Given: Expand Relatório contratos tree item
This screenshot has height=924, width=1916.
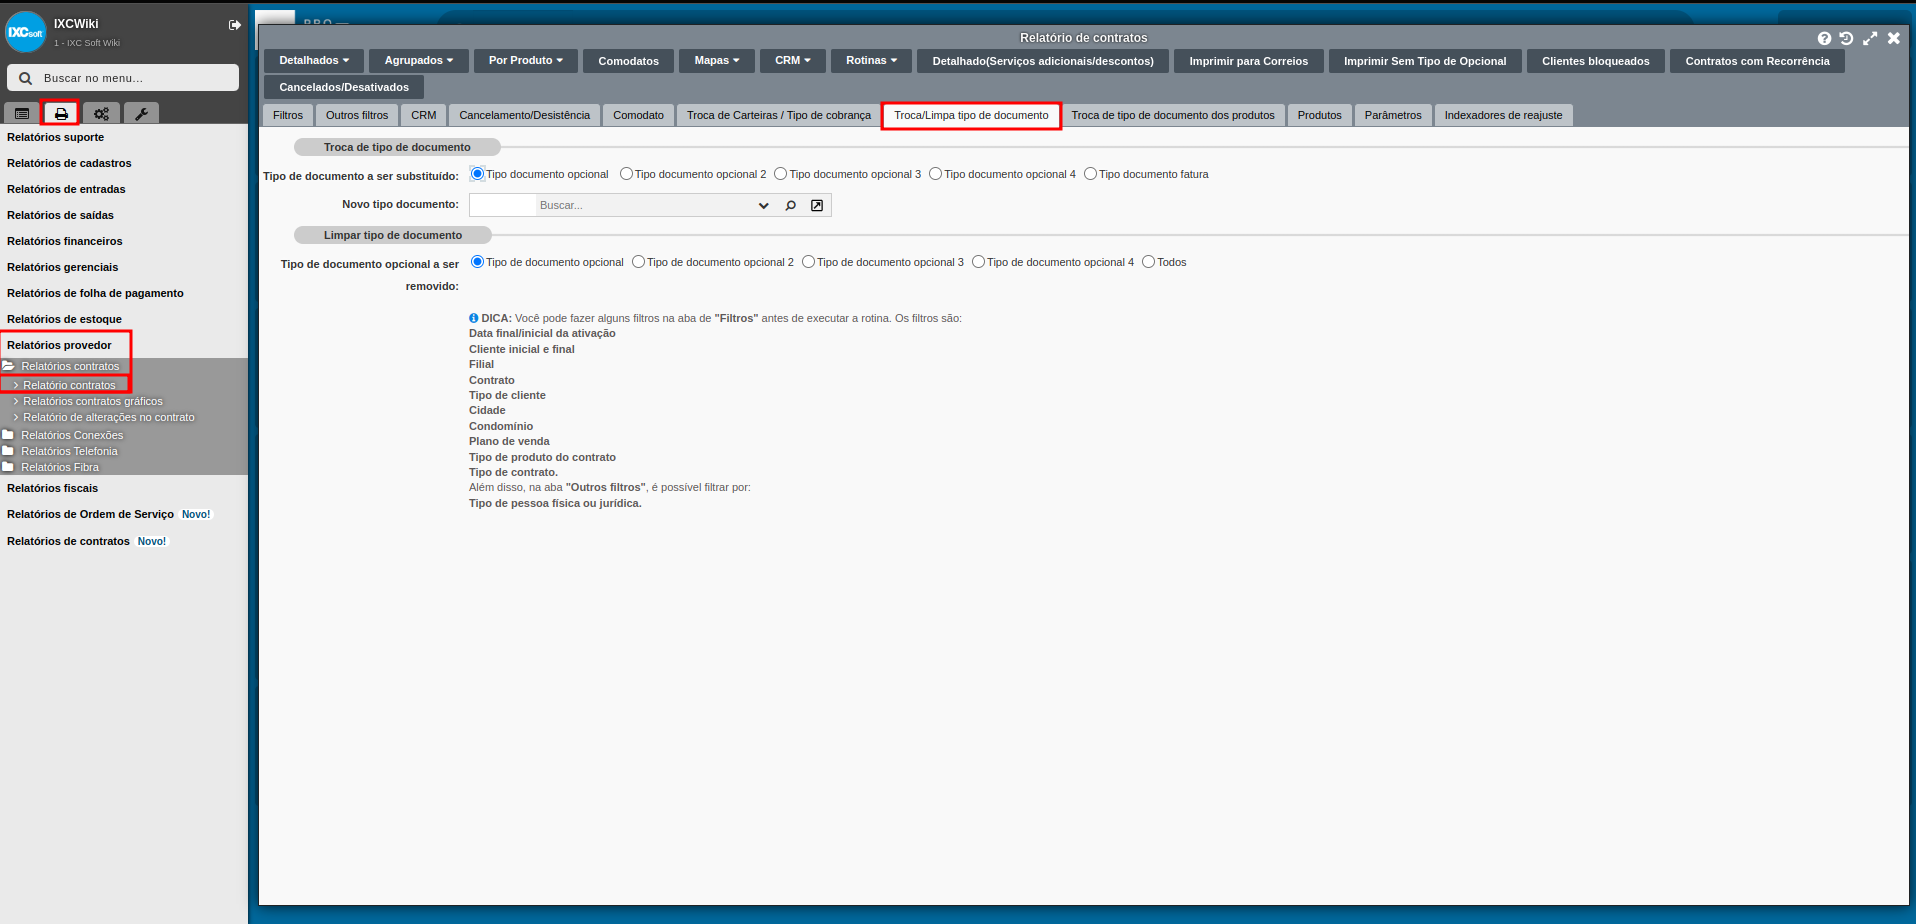Looking at the screenshot, I should [x=16, y=385].
